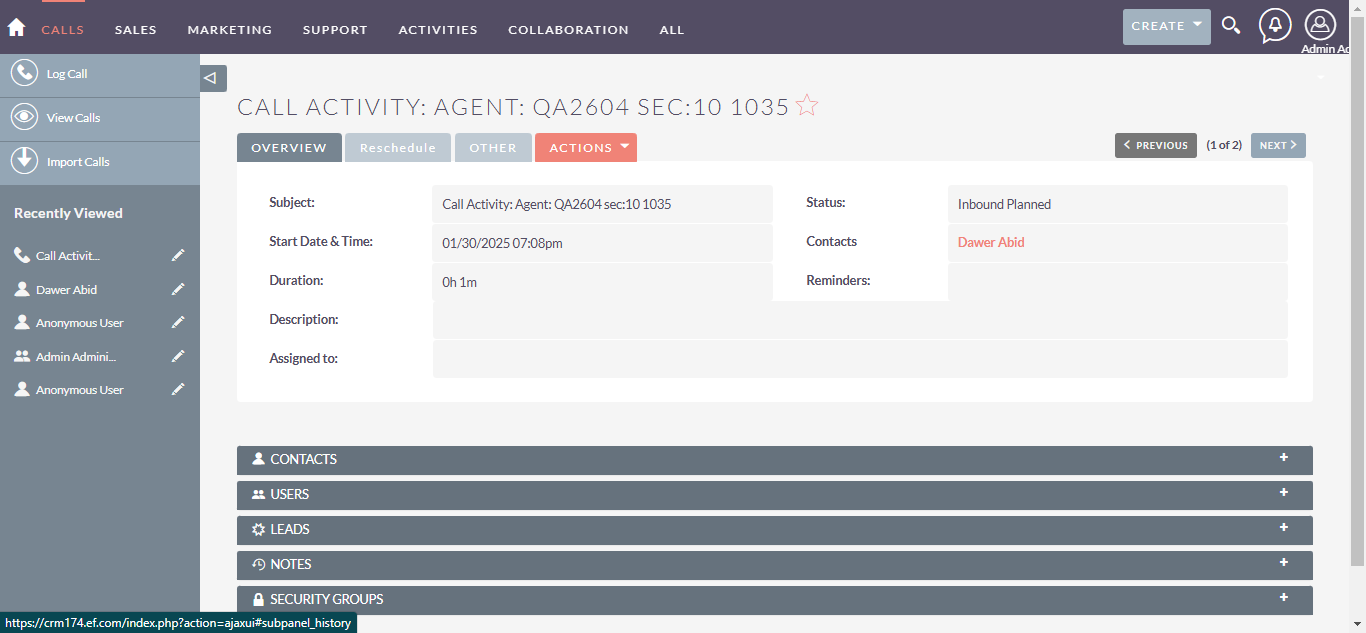Open the search magnifier icon
This screenshot has width=1366, height=633.
1231,27
